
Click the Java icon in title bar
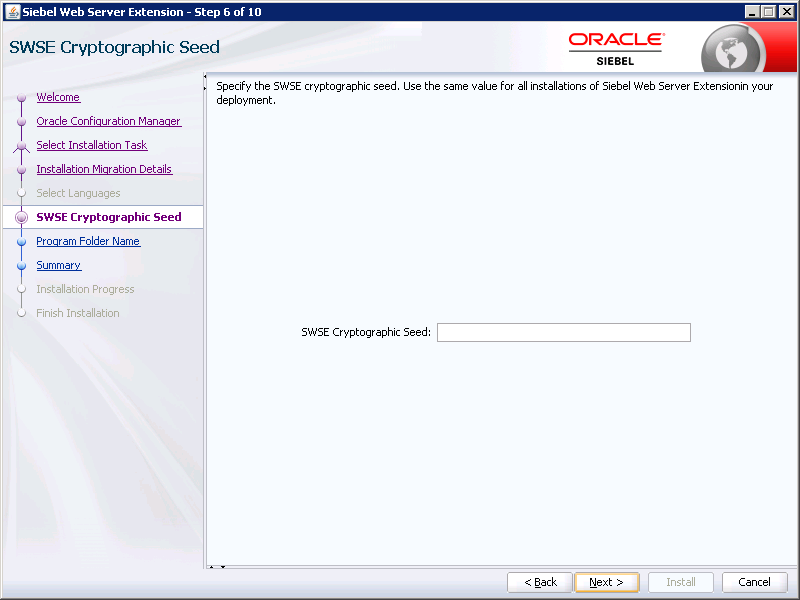(13, 12)
